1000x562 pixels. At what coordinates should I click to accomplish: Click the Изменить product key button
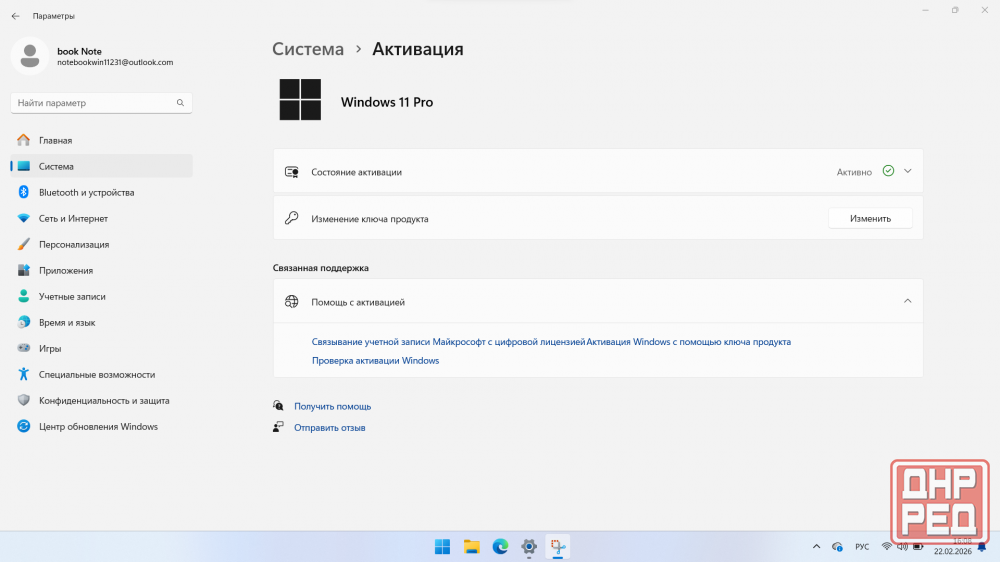(x=870, y=218)
